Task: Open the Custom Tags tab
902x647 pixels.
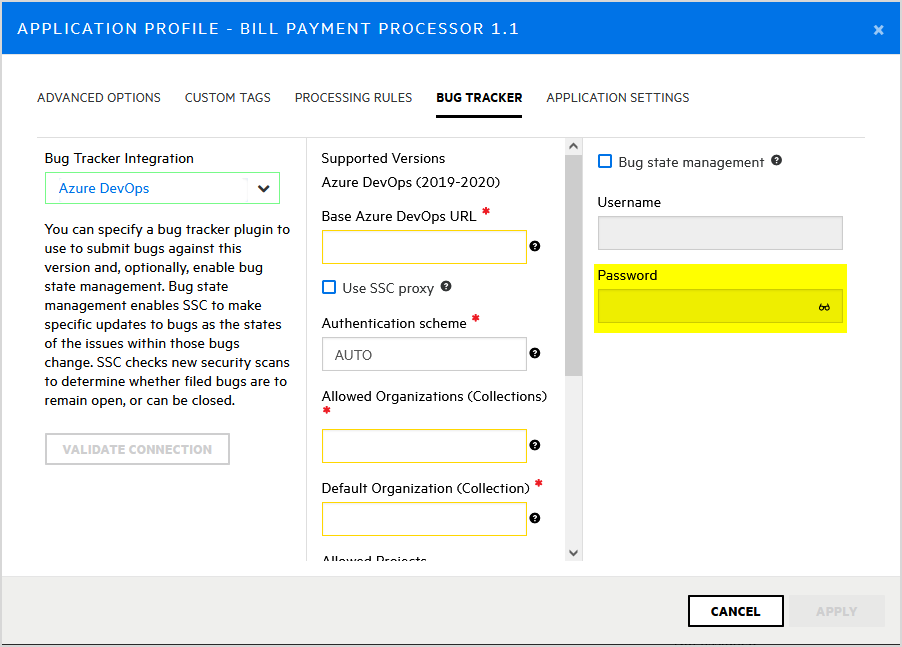Action: coord(228,98)
